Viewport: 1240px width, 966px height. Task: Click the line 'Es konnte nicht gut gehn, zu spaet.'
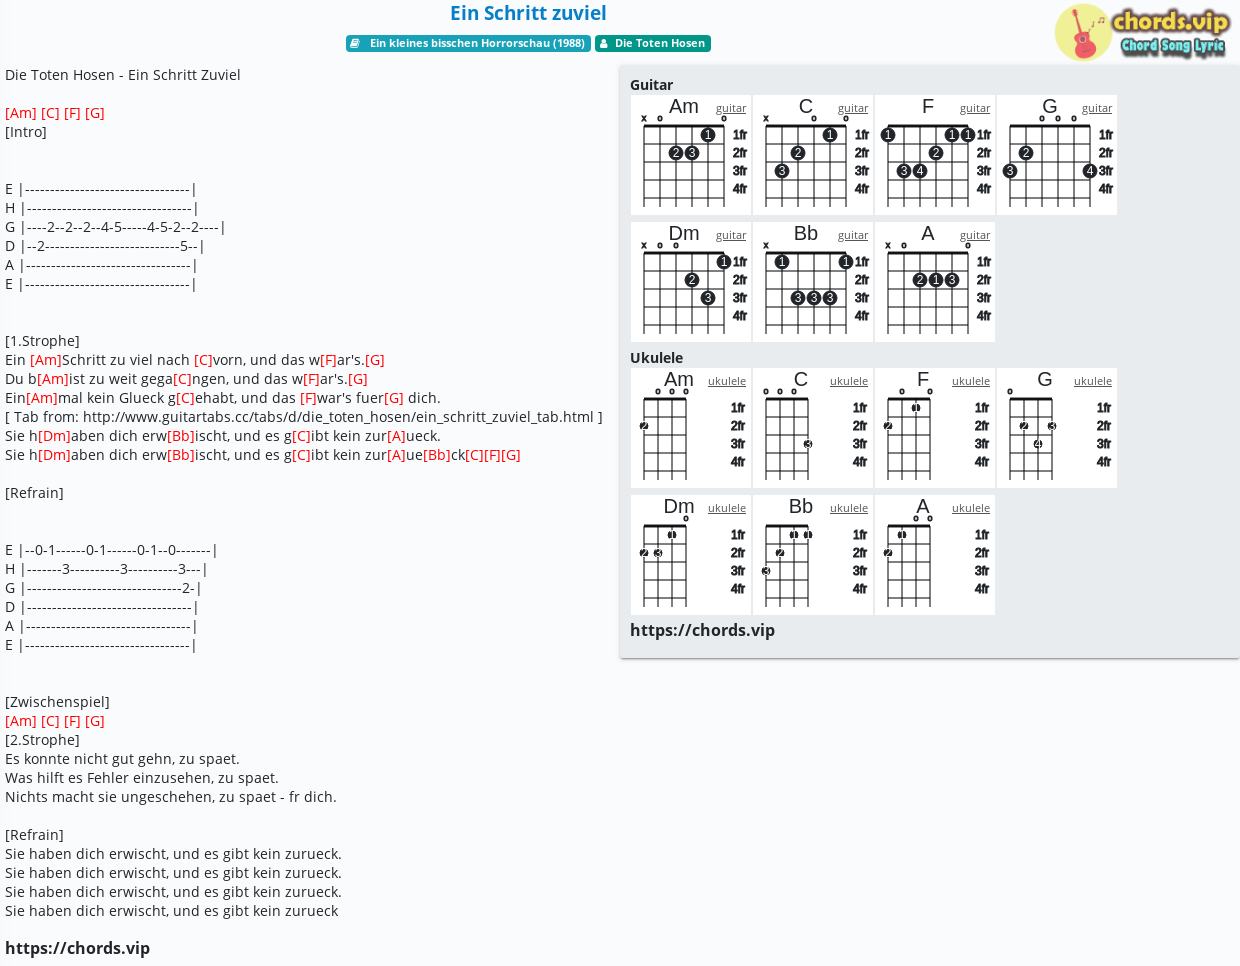click(x=122, y=759)
